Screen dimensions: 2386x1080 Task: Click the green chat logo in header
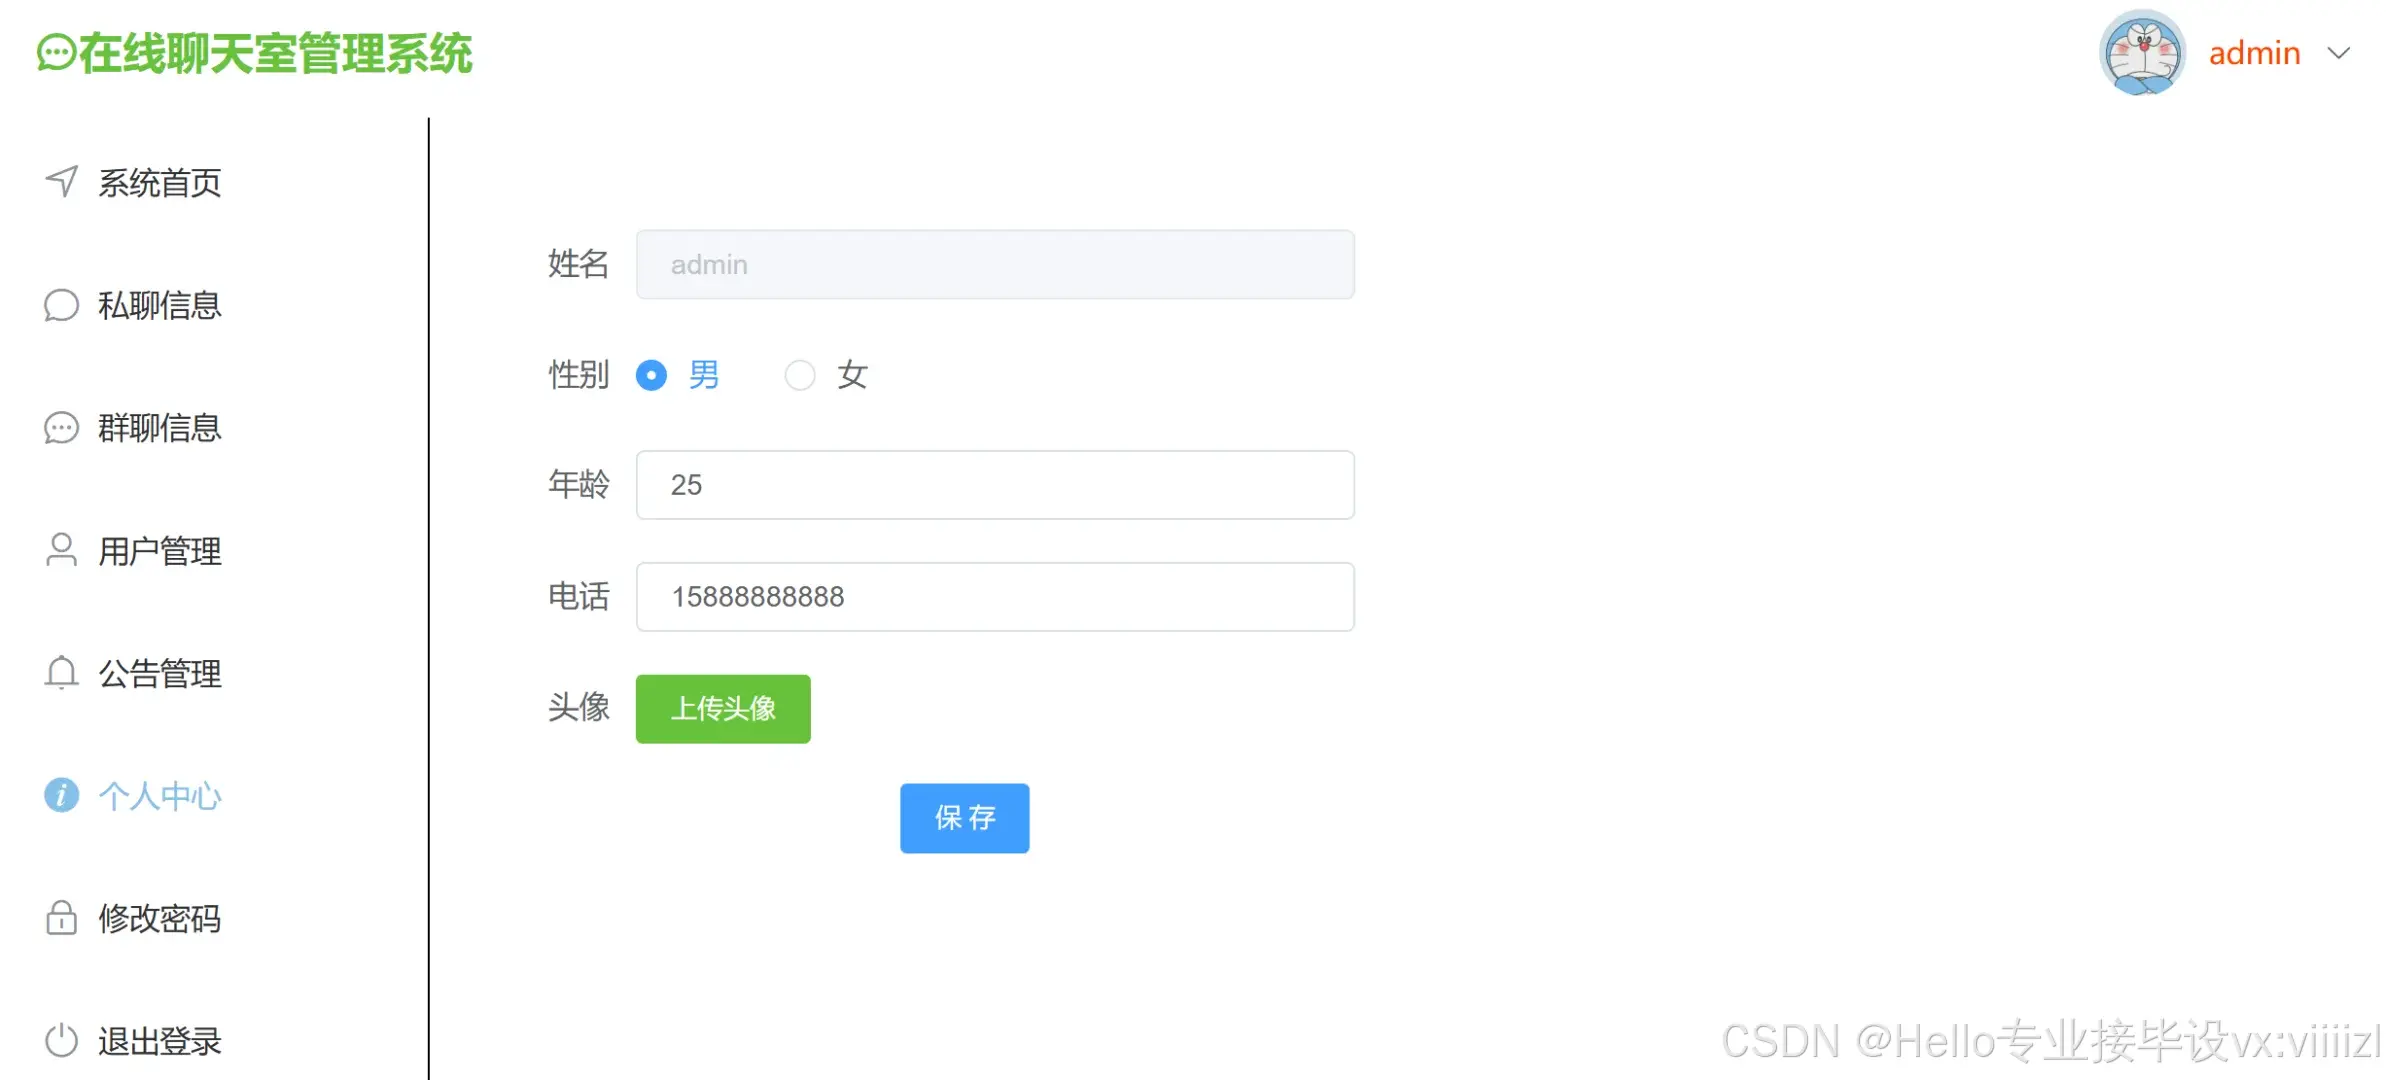pos(56,53)
